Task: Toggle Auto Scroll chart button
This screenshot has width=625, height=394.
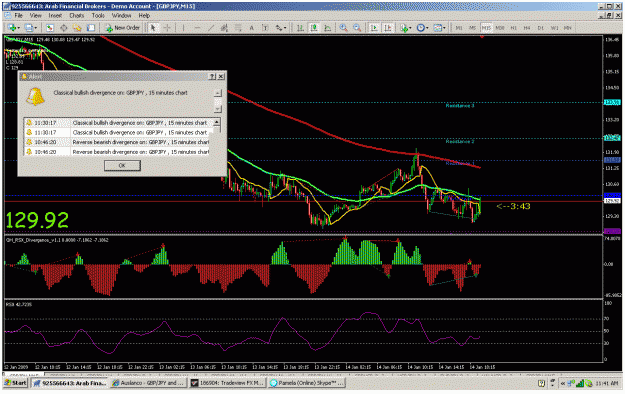Action: tap(374, 28)
